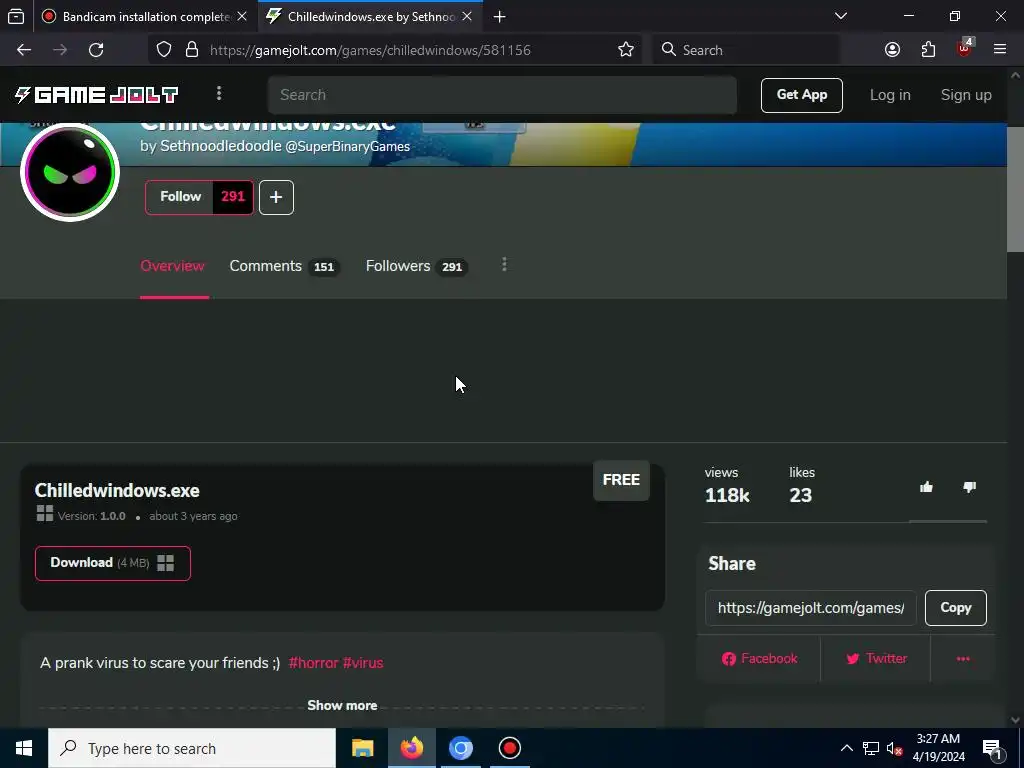
Task: Open a new tab with plus icon
Action: (500, 16)
